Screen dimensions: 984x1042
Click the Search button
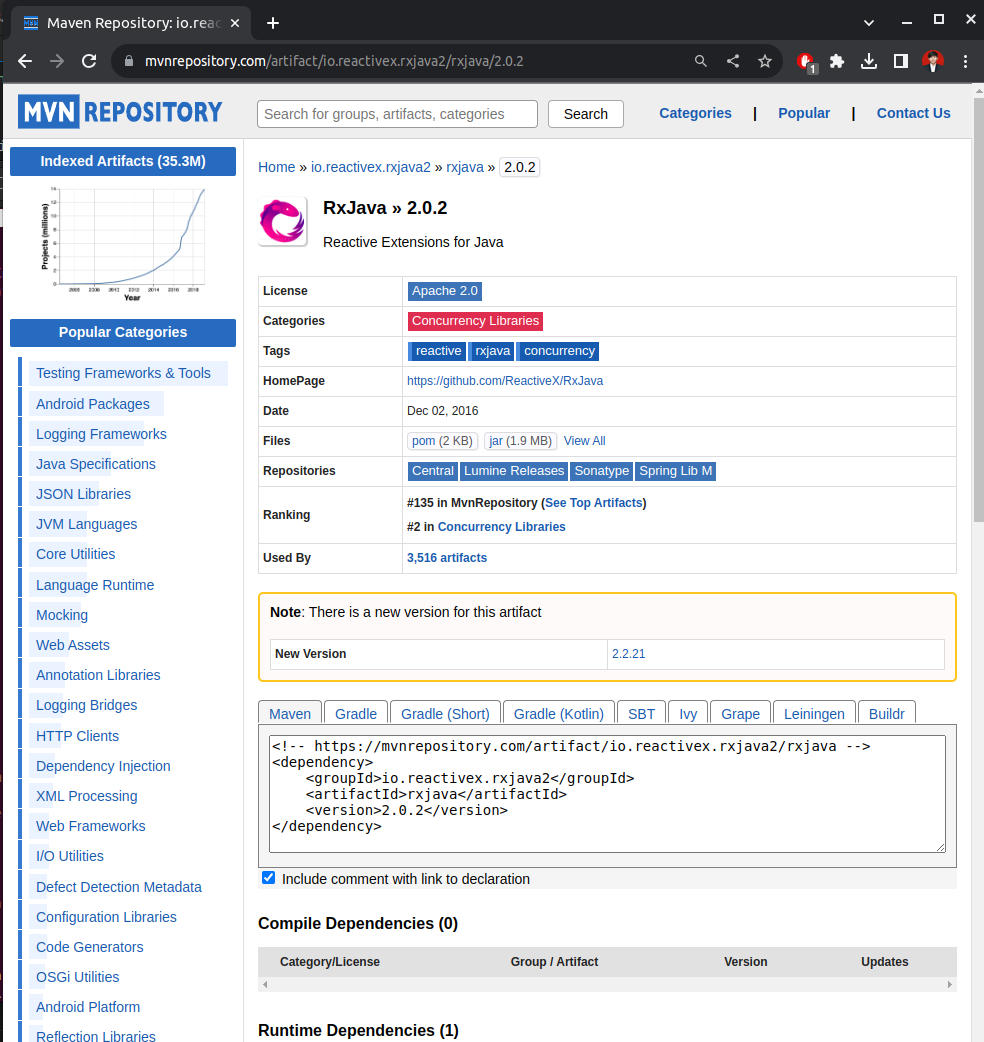pyautogui.click(x=585, y=114)
